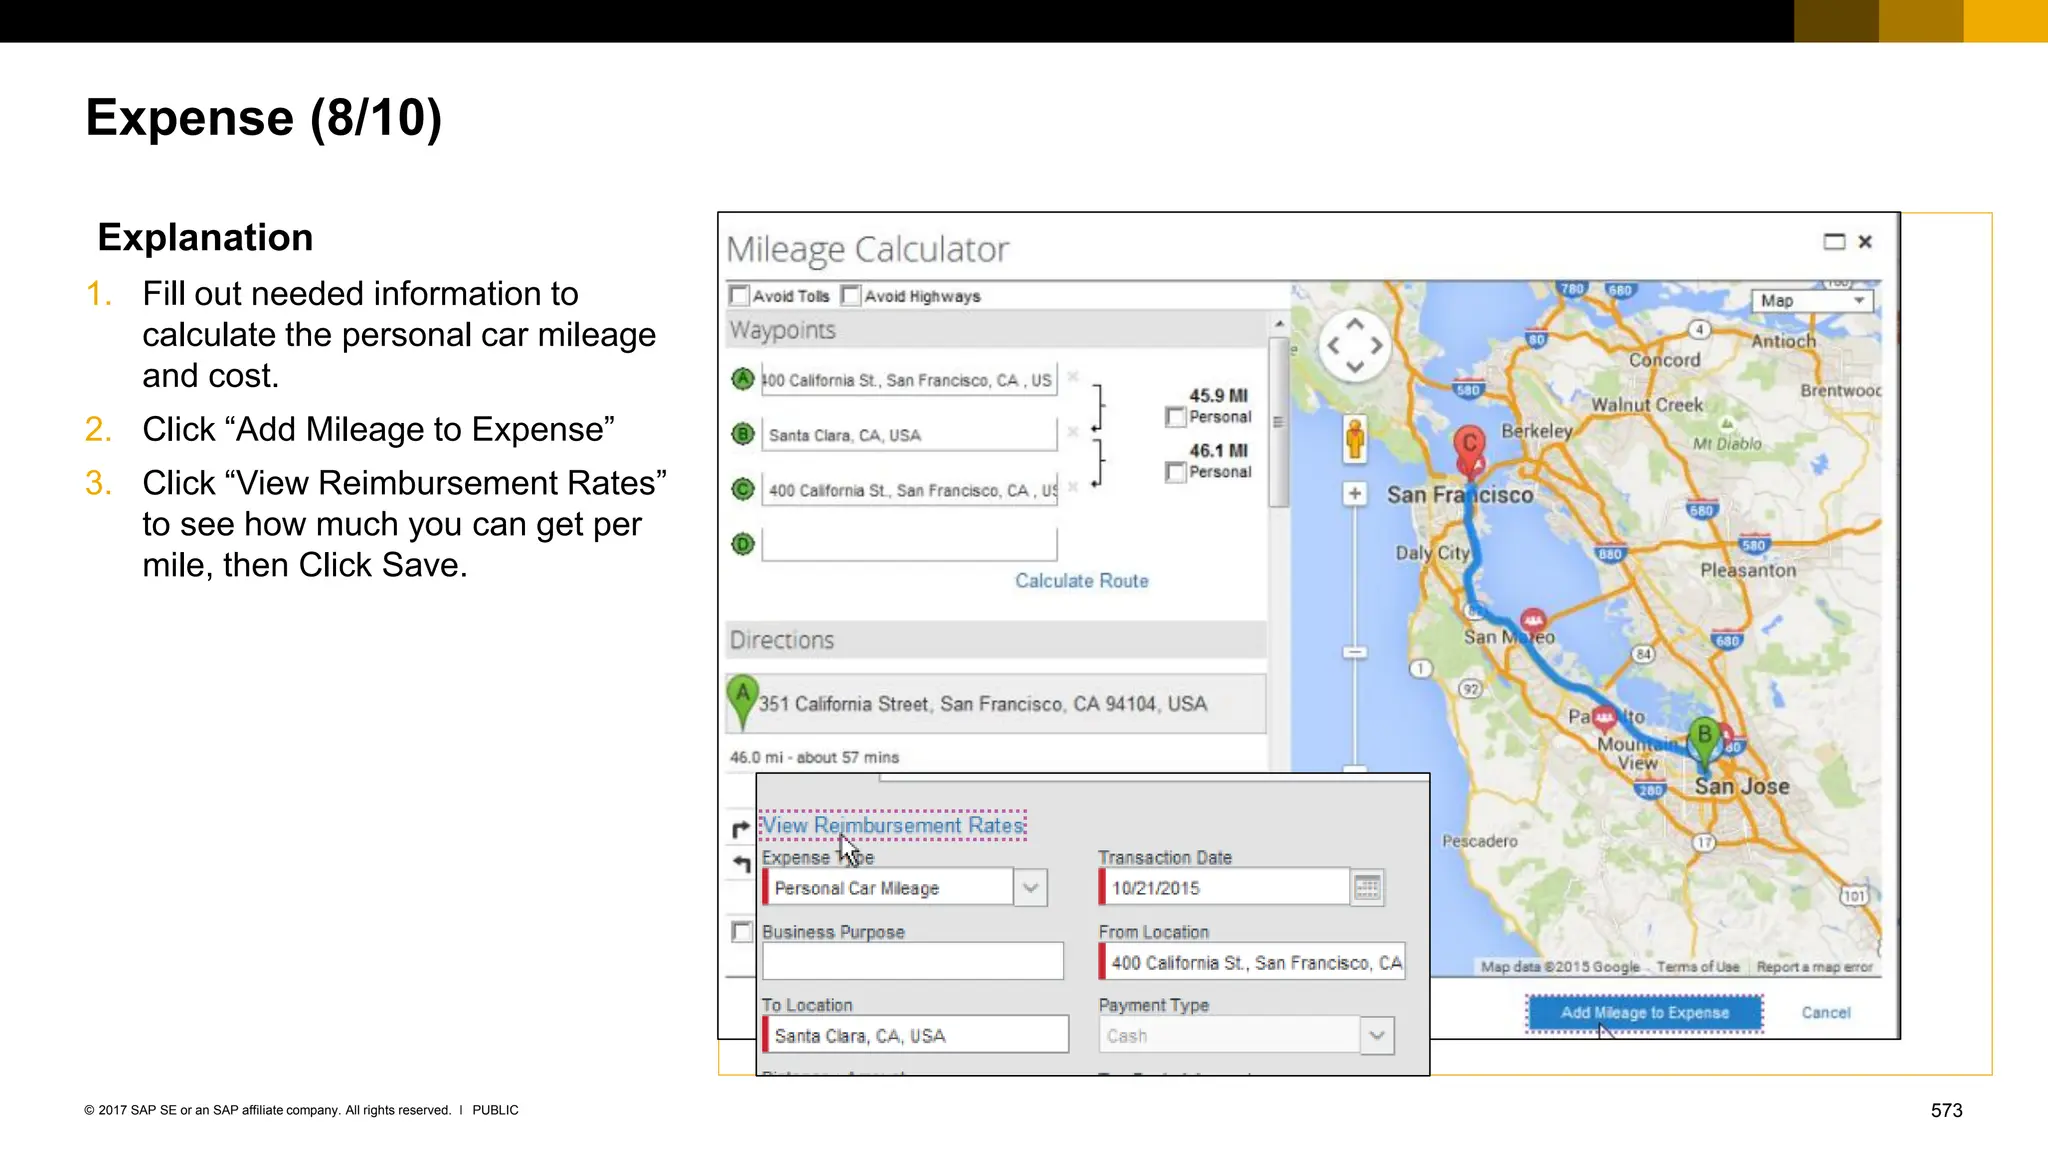Open the Map type dropdown
2048x1152 pixels.
pos(1811,301)
